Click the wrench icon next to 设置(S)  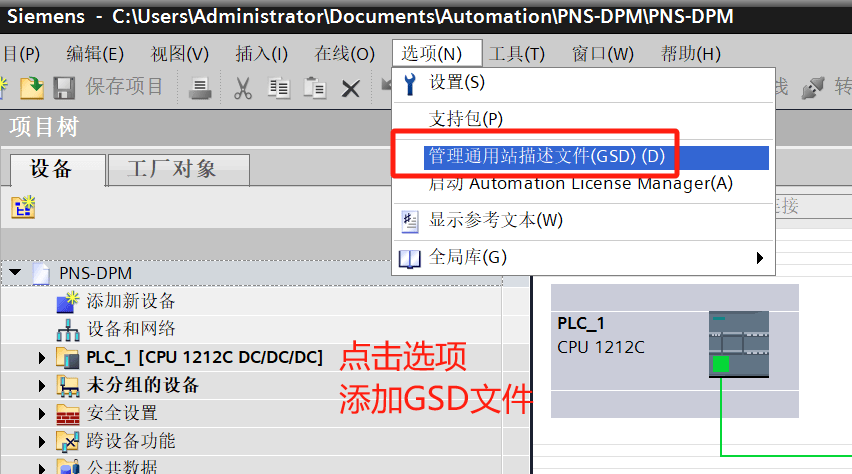410,84
